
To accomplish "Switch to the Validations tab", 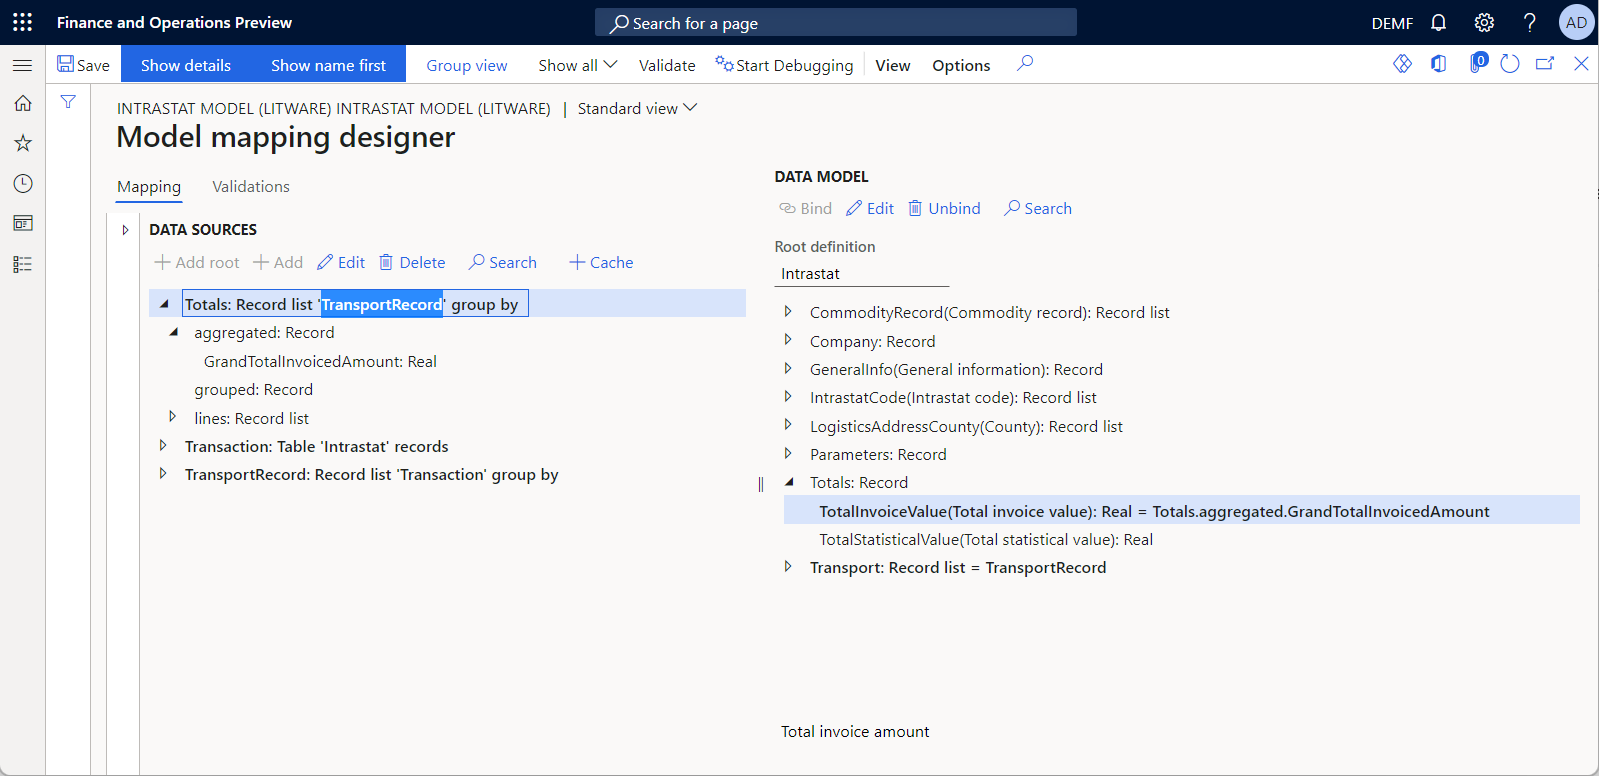I will pyautogui.click(x=251, y=187).
